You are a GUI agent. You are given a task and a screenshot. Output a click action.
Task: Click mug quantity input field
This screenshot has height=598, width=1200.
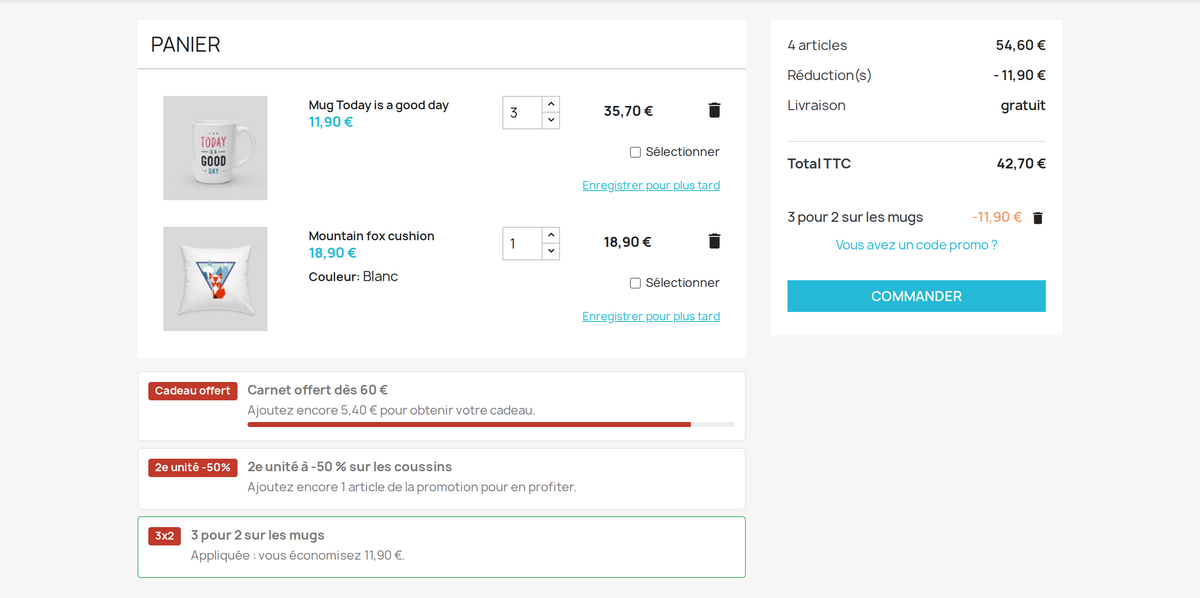point(522,112)
